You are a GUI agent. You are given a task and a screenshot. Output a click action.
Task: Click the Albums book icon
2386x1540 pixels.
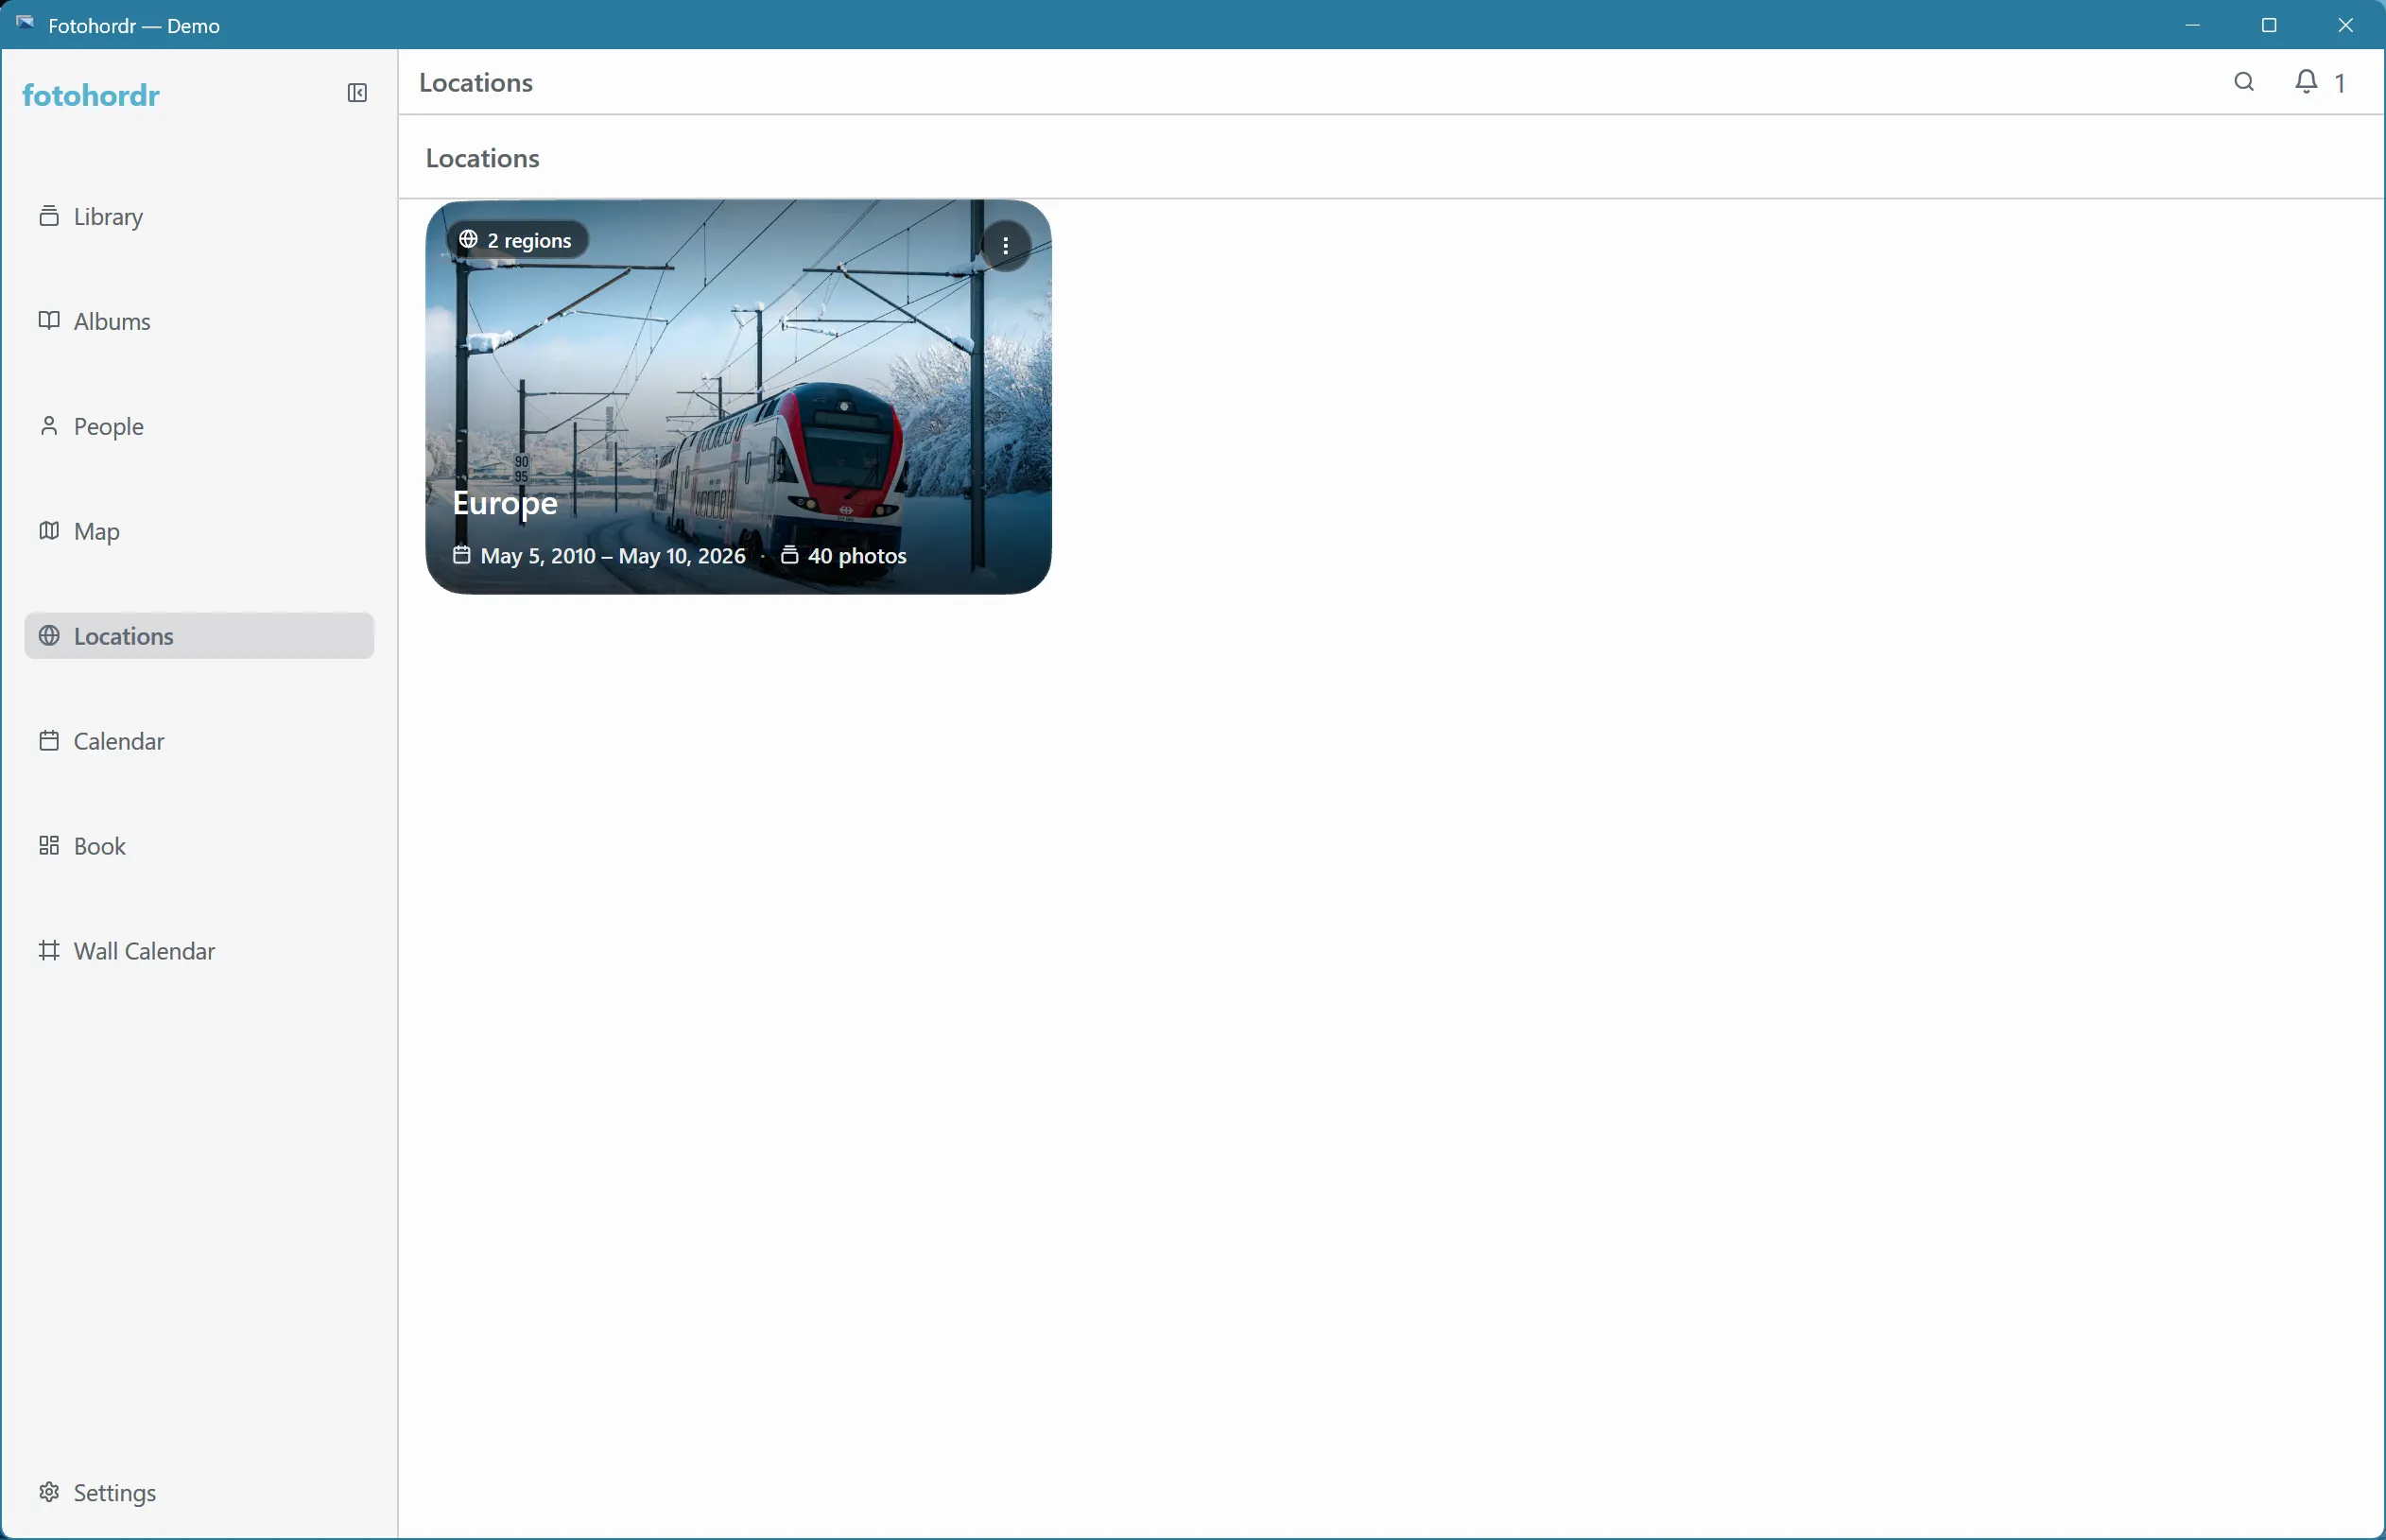pos(49,321)
